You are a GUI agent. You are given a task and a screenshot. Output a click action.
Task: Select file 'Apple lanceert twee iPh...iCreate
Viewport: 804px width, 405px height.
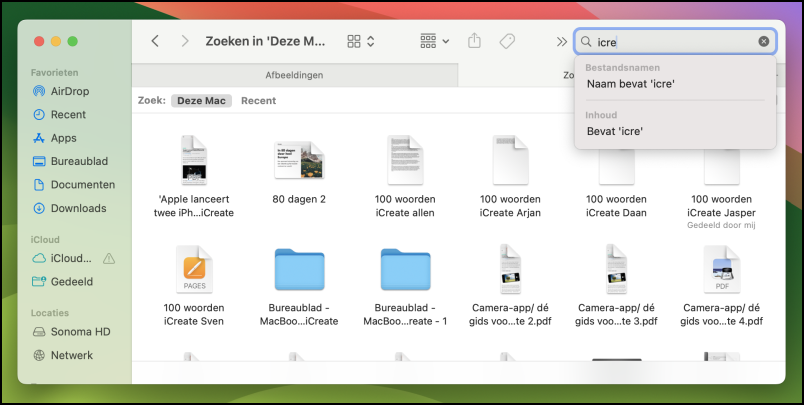tap(194, 176)
